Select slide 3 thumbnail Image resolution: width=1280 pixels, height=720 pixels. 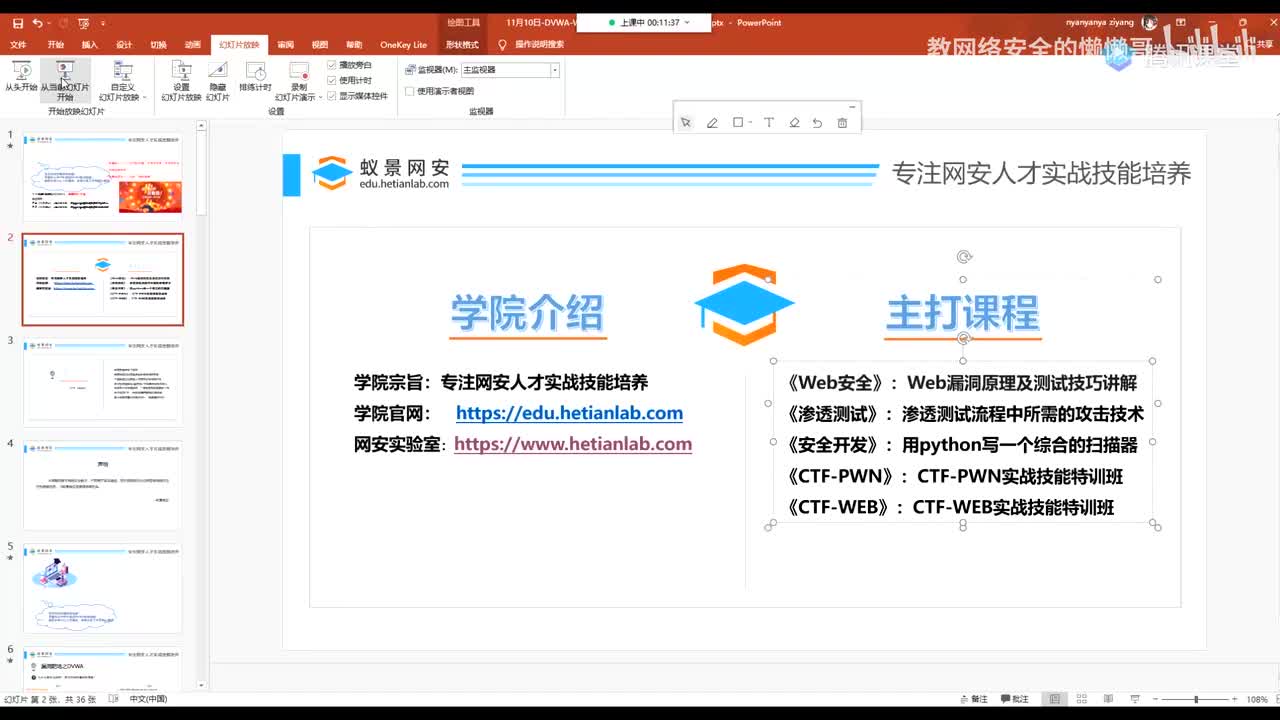pos(103,382)
